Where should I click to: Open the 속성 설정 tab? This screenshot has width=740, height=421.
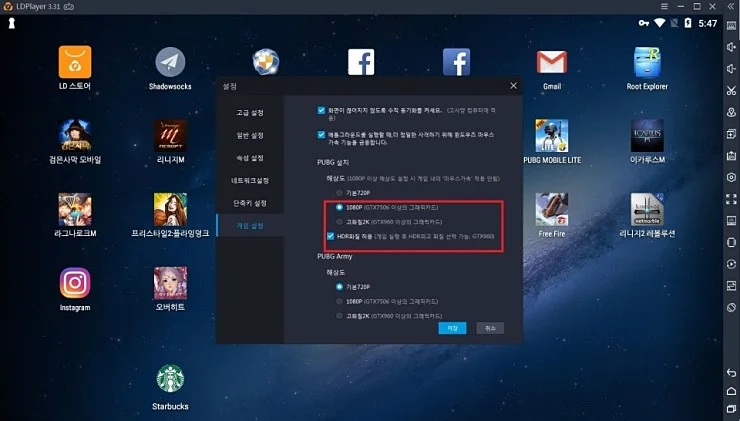pos(250,158)
